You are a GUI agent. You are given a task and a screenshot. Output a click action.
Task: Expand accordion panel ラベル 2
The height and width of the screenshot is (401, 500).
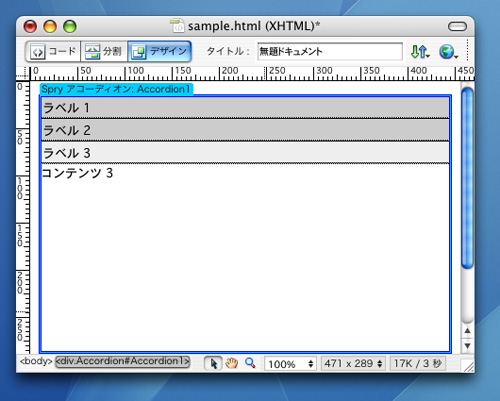(245, 130)
